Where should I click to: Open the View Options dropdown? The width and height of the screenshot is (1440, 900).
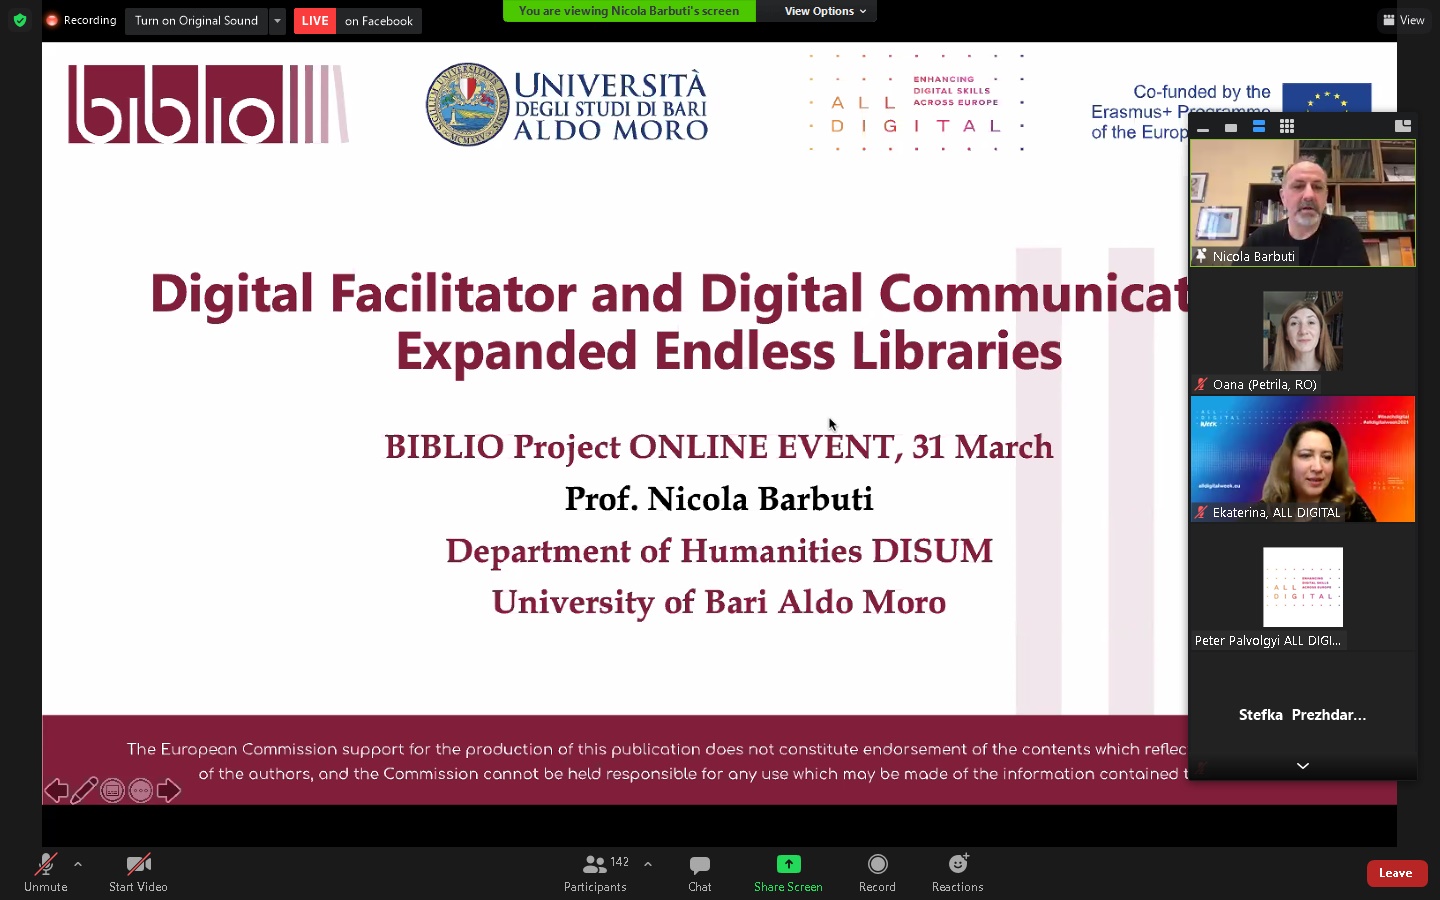[824, 11]
